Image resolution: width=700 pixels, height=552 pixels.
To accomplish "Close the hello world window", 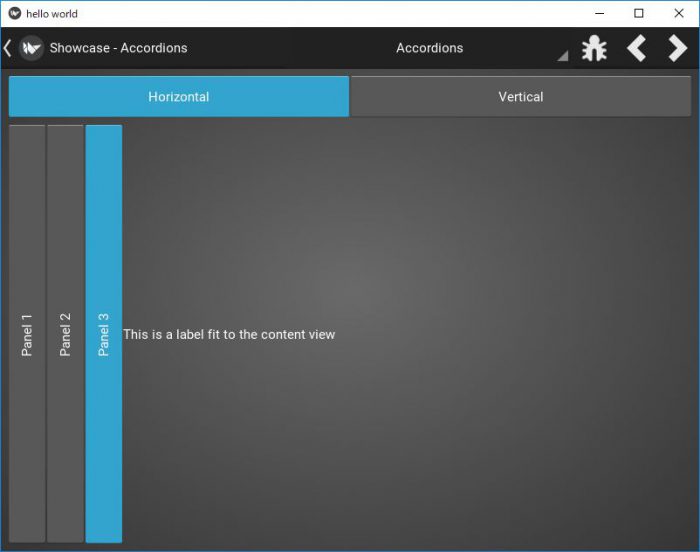I will coord(679,13).
